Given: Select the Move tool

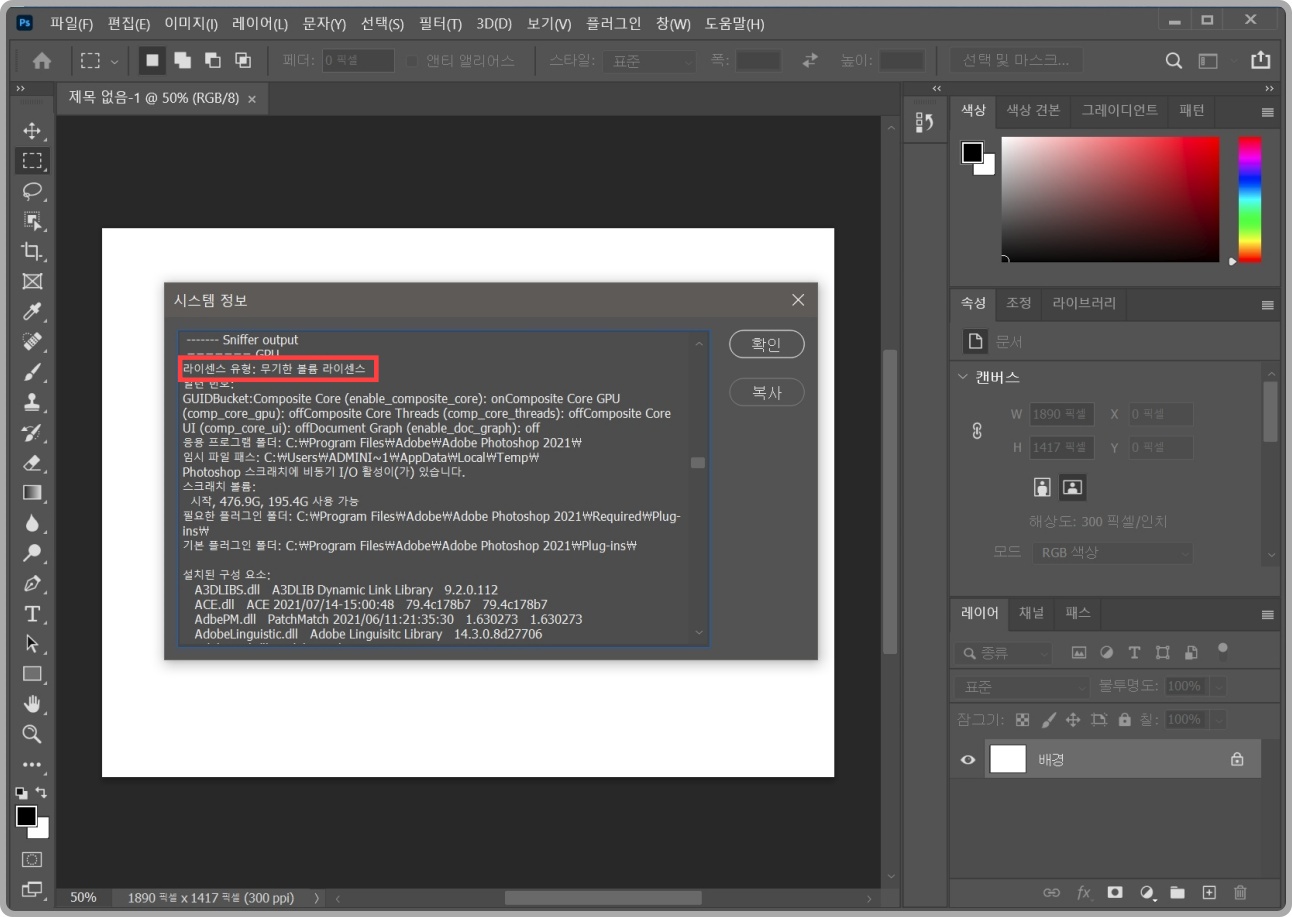Looking at the screenshot, I should (x=32, y=131).
